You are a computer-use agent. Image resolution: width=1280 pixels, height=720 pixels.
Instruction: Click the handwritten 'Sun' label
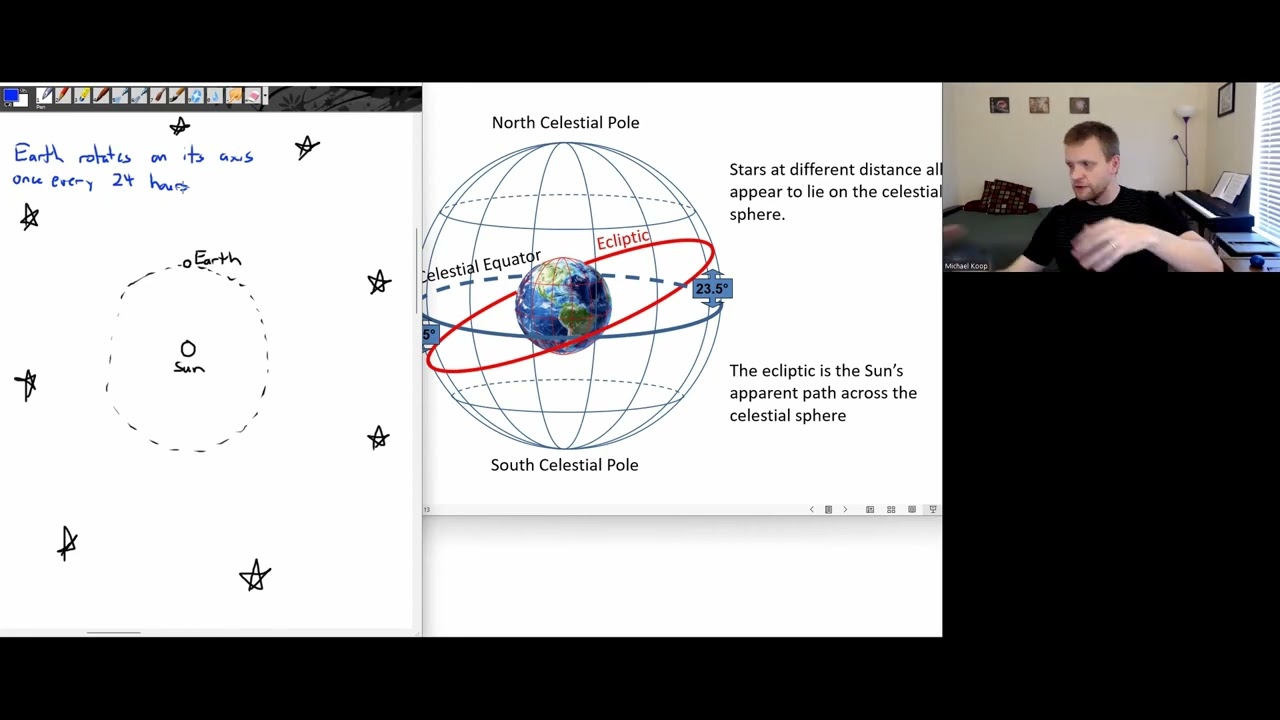(x=189, y=368)
